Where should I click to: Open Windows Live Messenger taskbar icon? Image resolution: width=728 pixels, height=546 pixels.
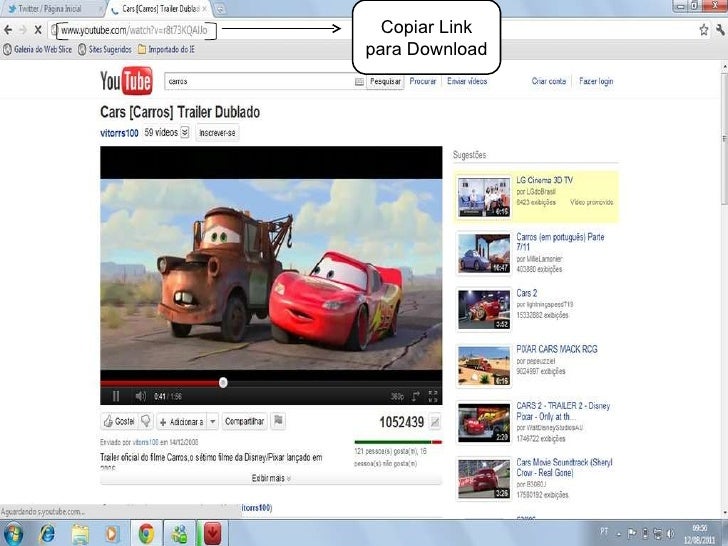coord(179,534)
